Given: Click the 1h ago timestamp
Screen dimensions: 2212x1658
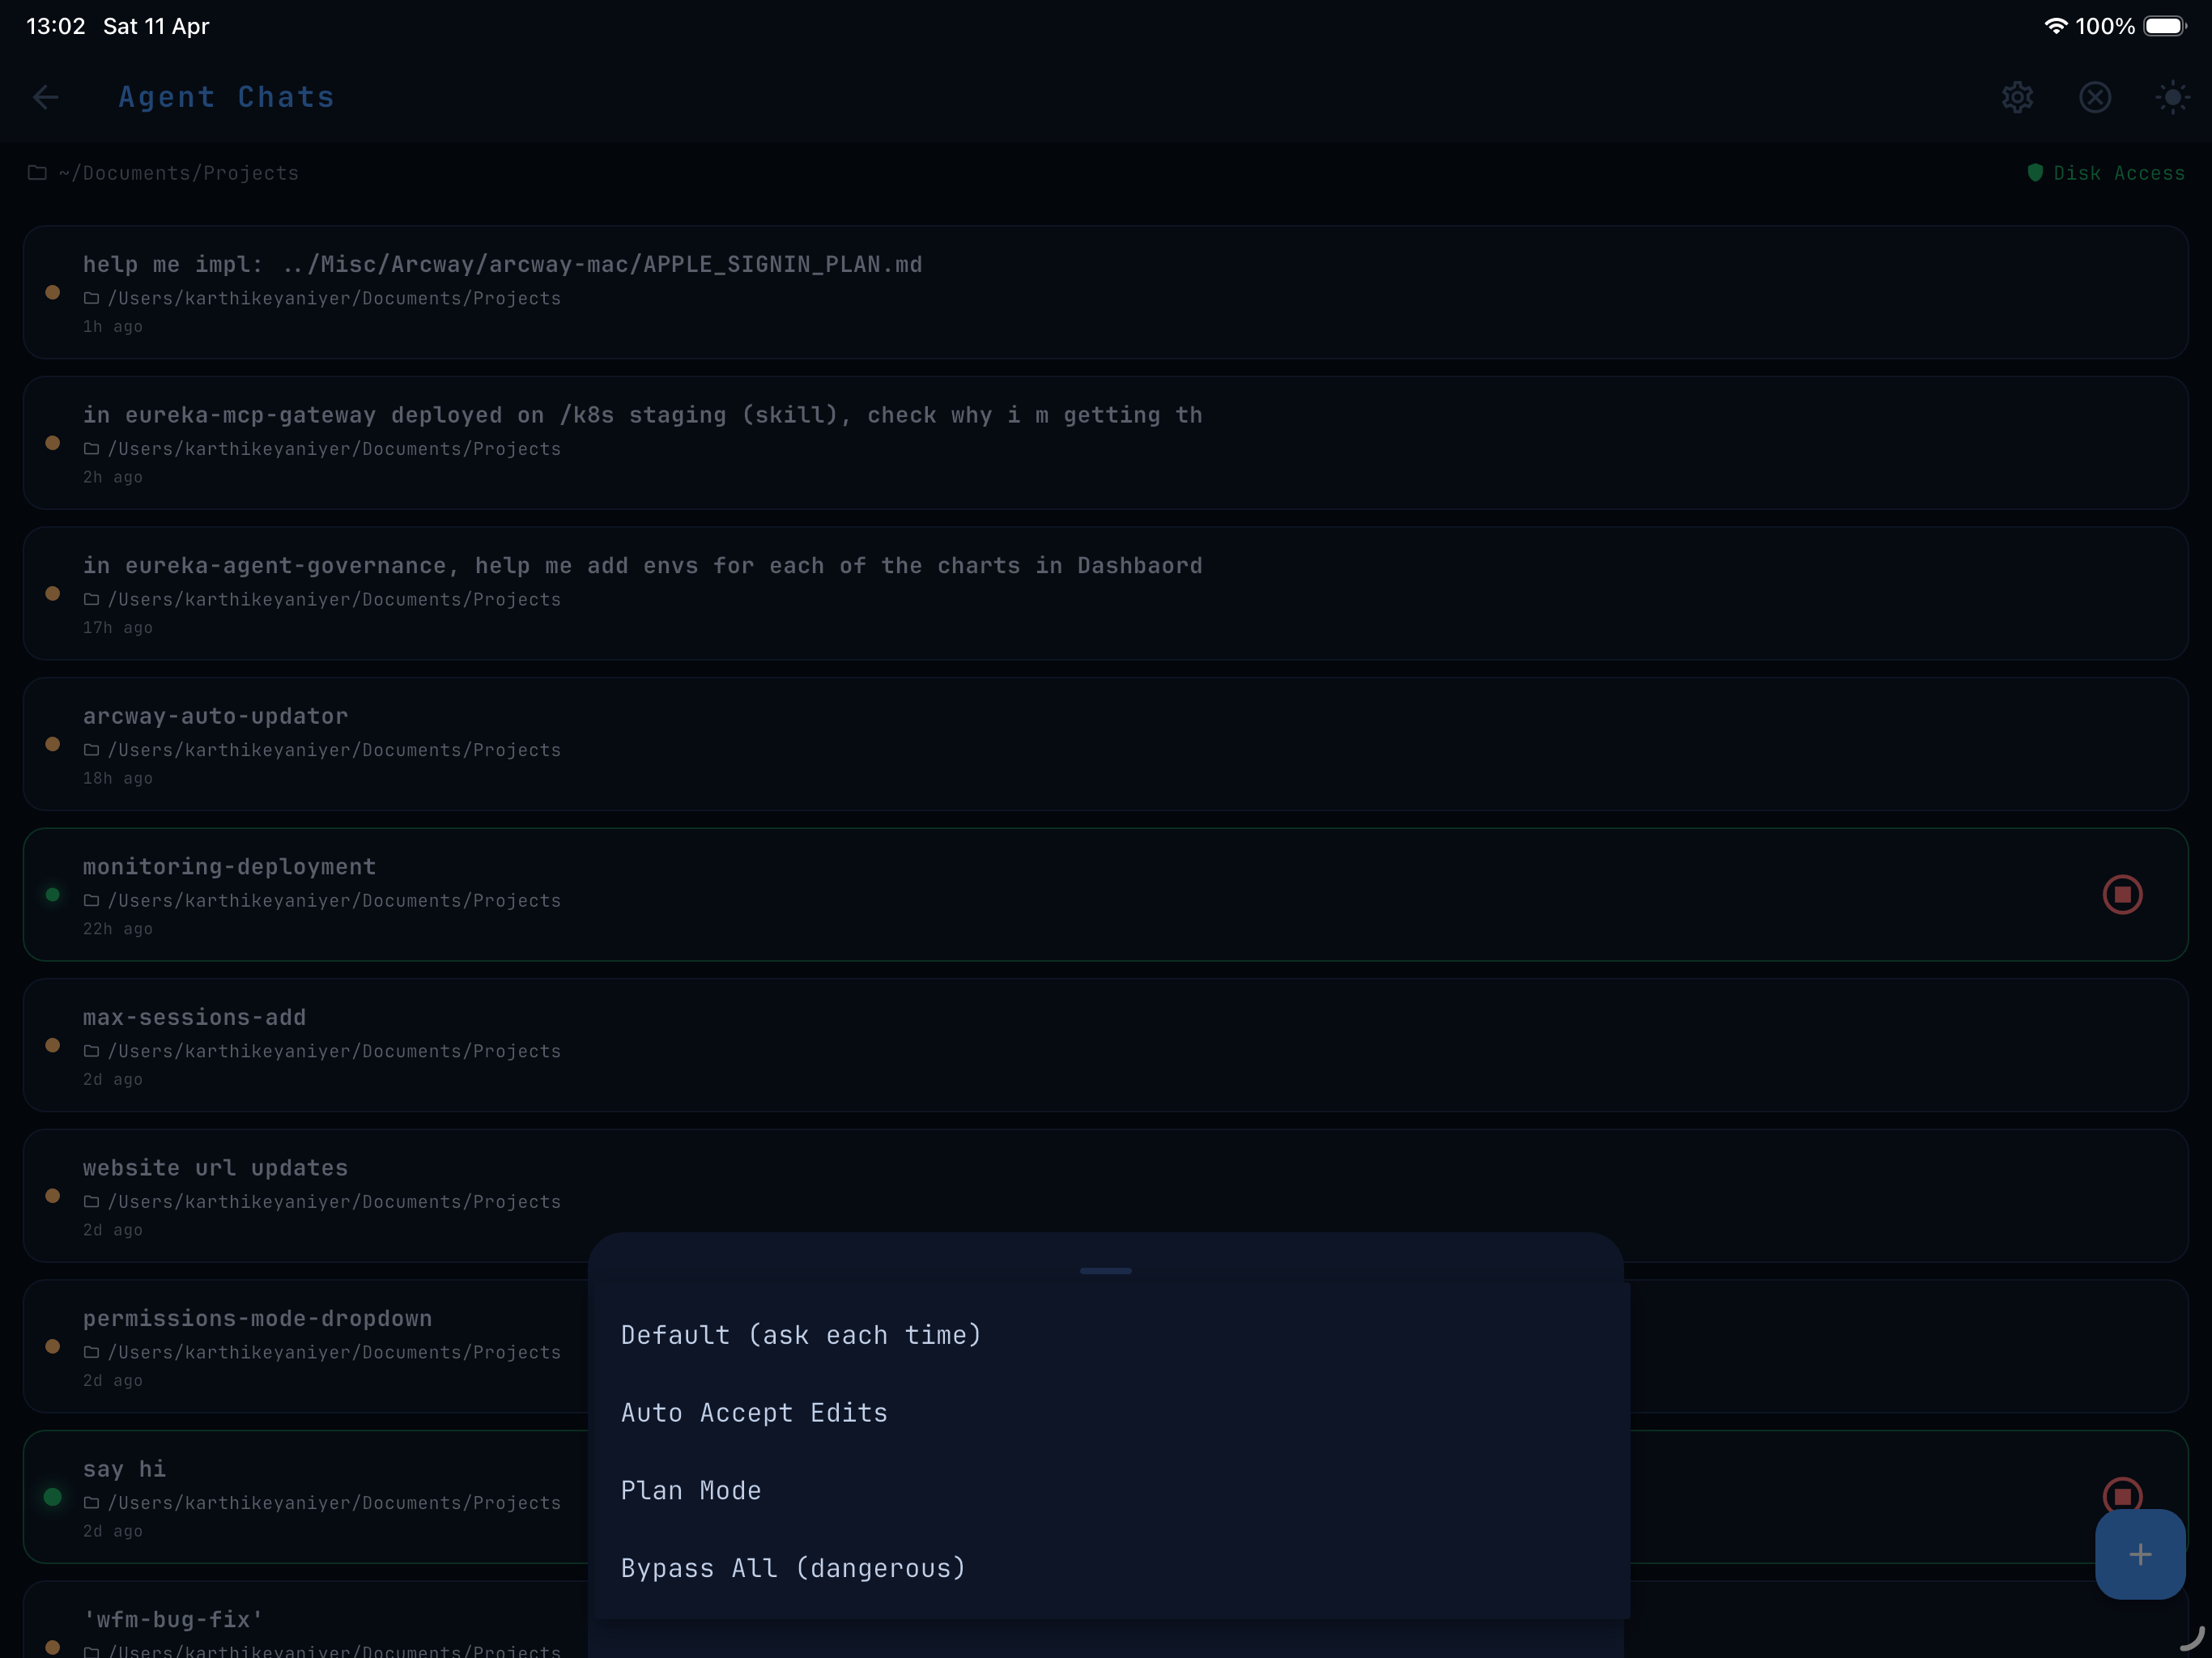Looking at the screenshot, I should [x=113, y=327].
